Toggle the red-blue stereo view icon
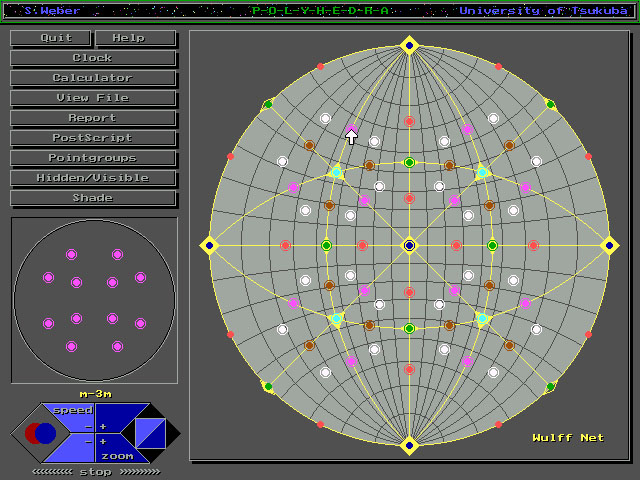 click(40, 433)
